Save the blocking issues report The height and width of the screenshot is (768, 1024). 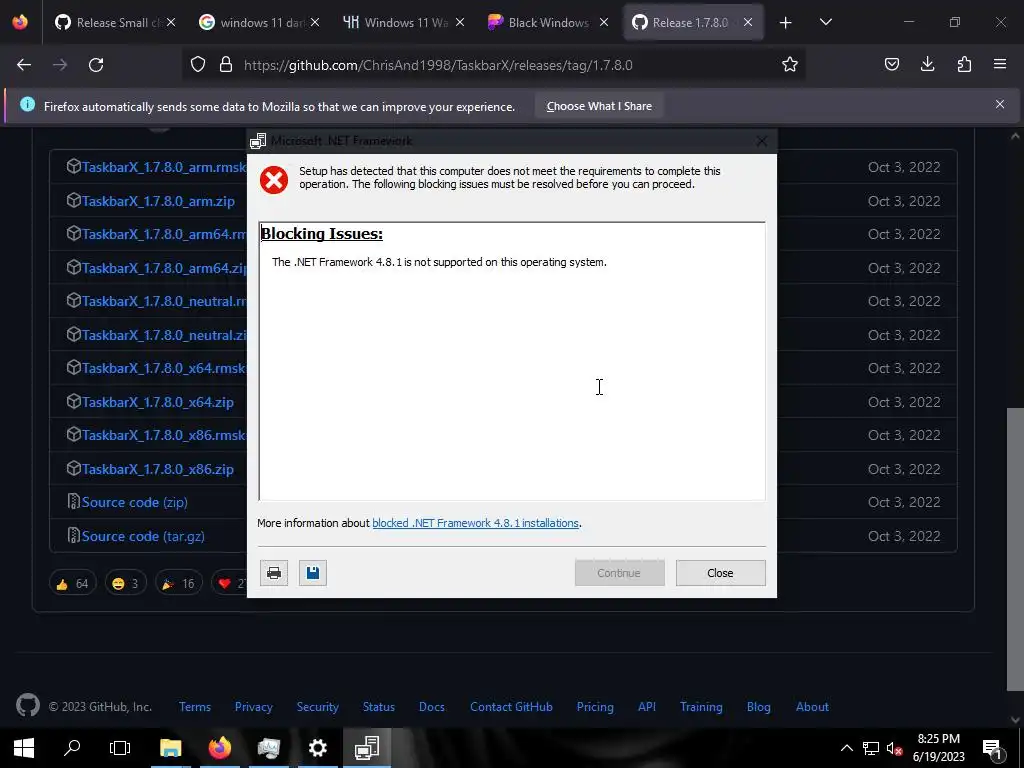click(313, 573)
